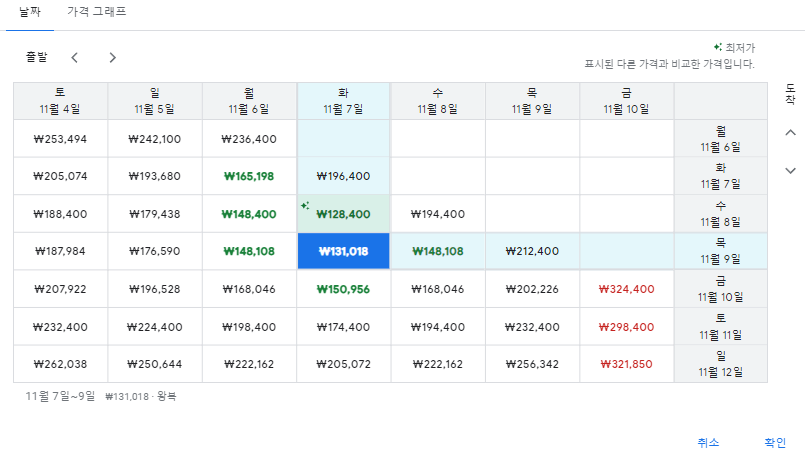Viewport: 805px width, 459px height.
Task: Select the ₩179,438 price cell
Action: pos(155,214)
